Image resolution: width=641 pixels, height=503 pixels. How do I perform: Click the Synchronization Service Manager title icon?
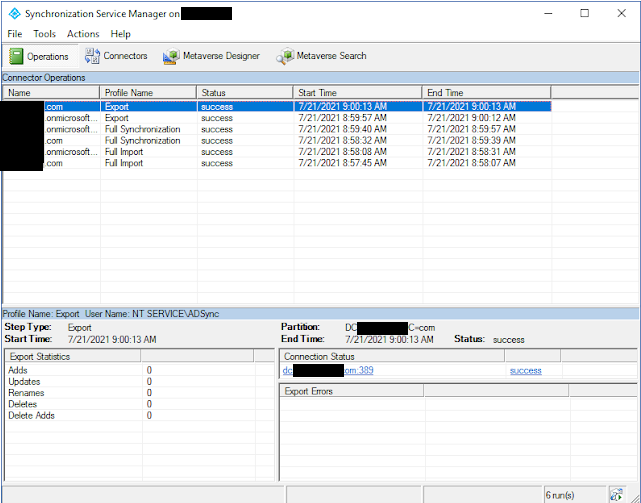(x=14, y=13)
